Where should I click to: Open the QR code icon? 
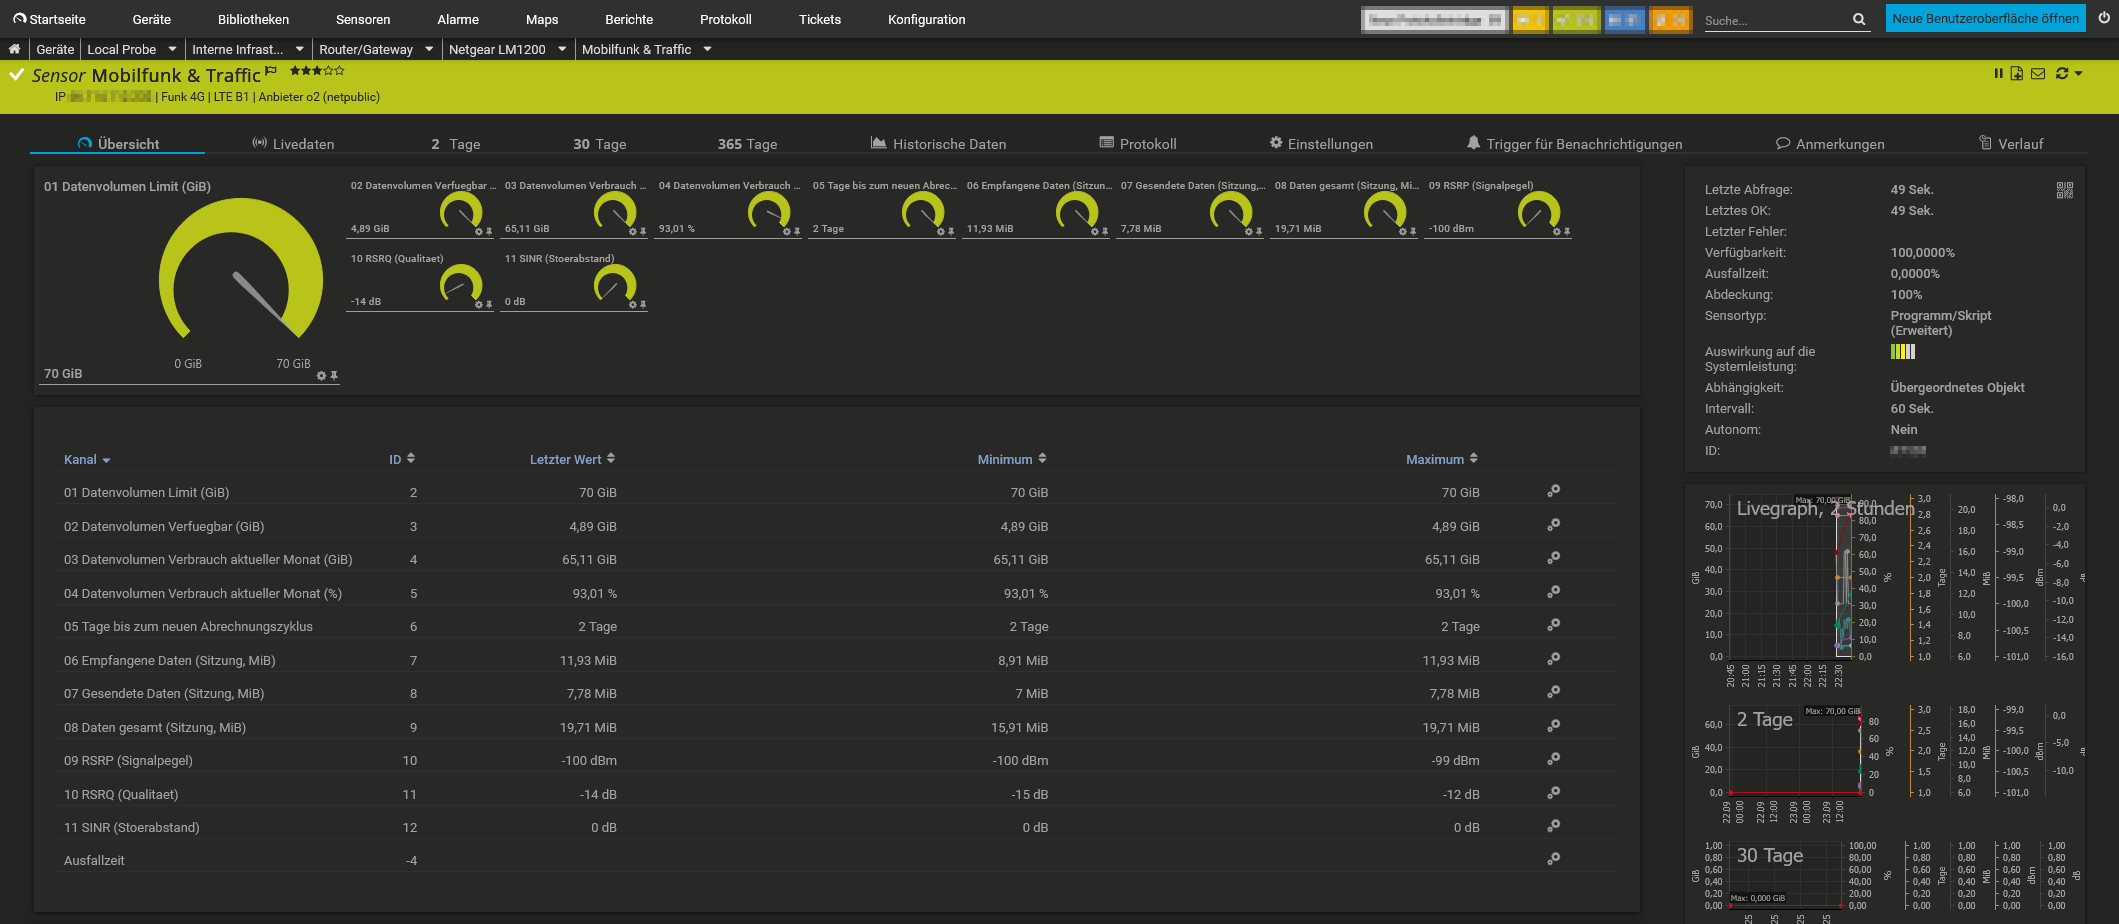2064,190
